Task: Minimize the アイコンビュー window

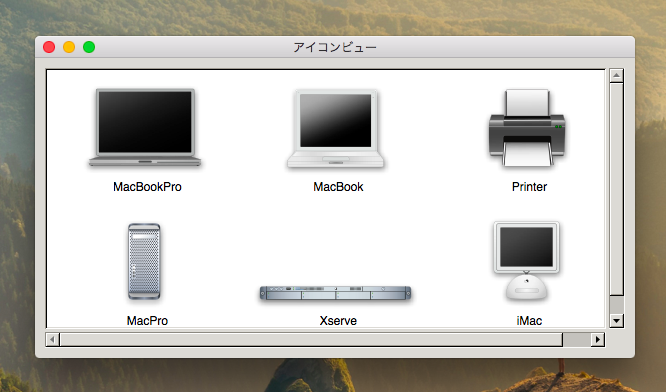Action: point(69,47)
